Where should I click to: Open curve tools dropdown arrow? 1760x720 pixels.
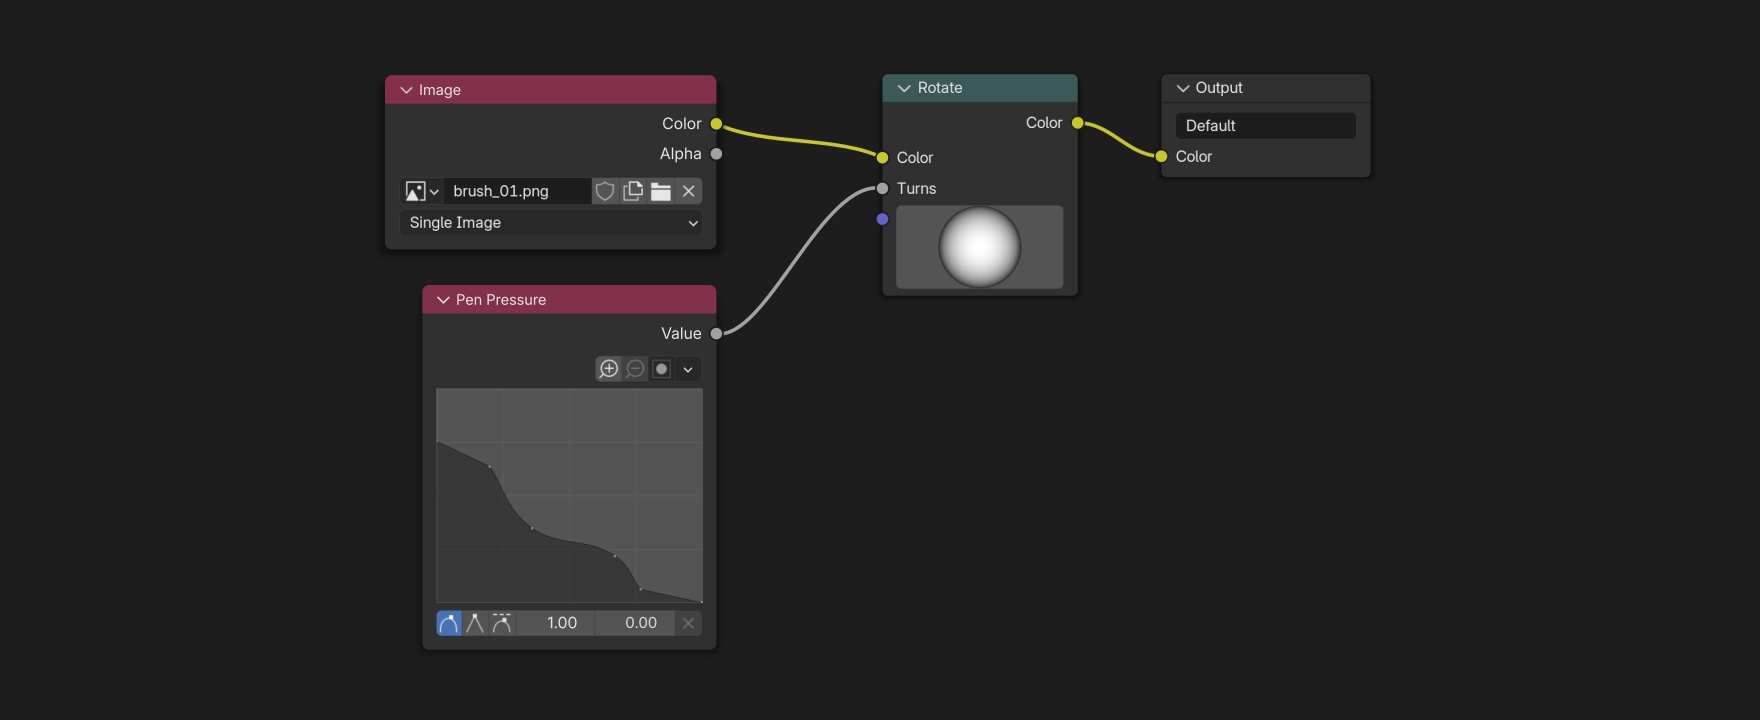[688, 369]
